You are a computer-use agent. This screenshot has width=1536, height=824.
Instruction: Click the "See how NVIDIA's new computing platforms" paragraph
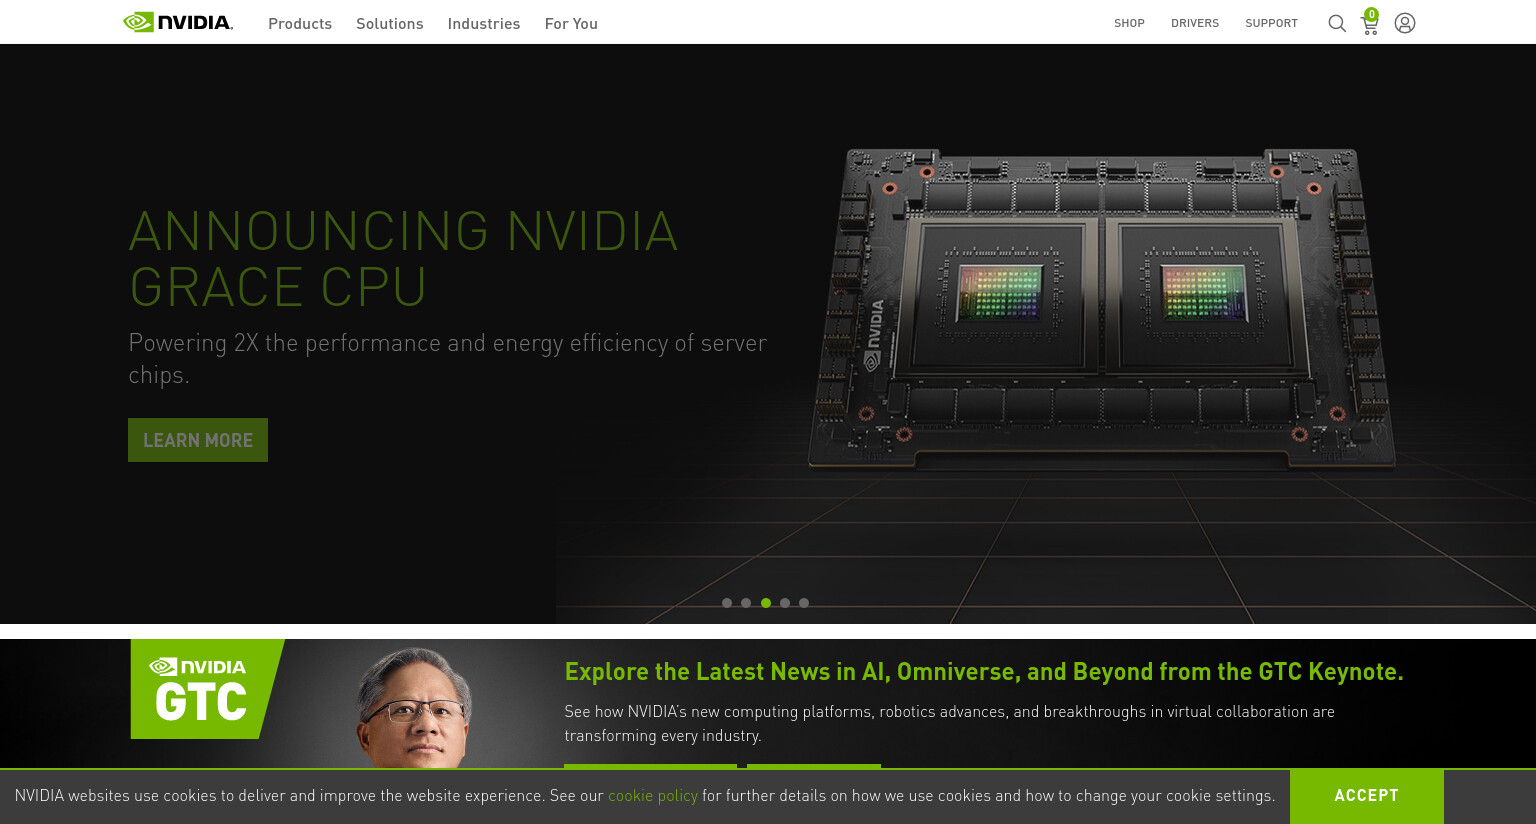tap(949, 724)
